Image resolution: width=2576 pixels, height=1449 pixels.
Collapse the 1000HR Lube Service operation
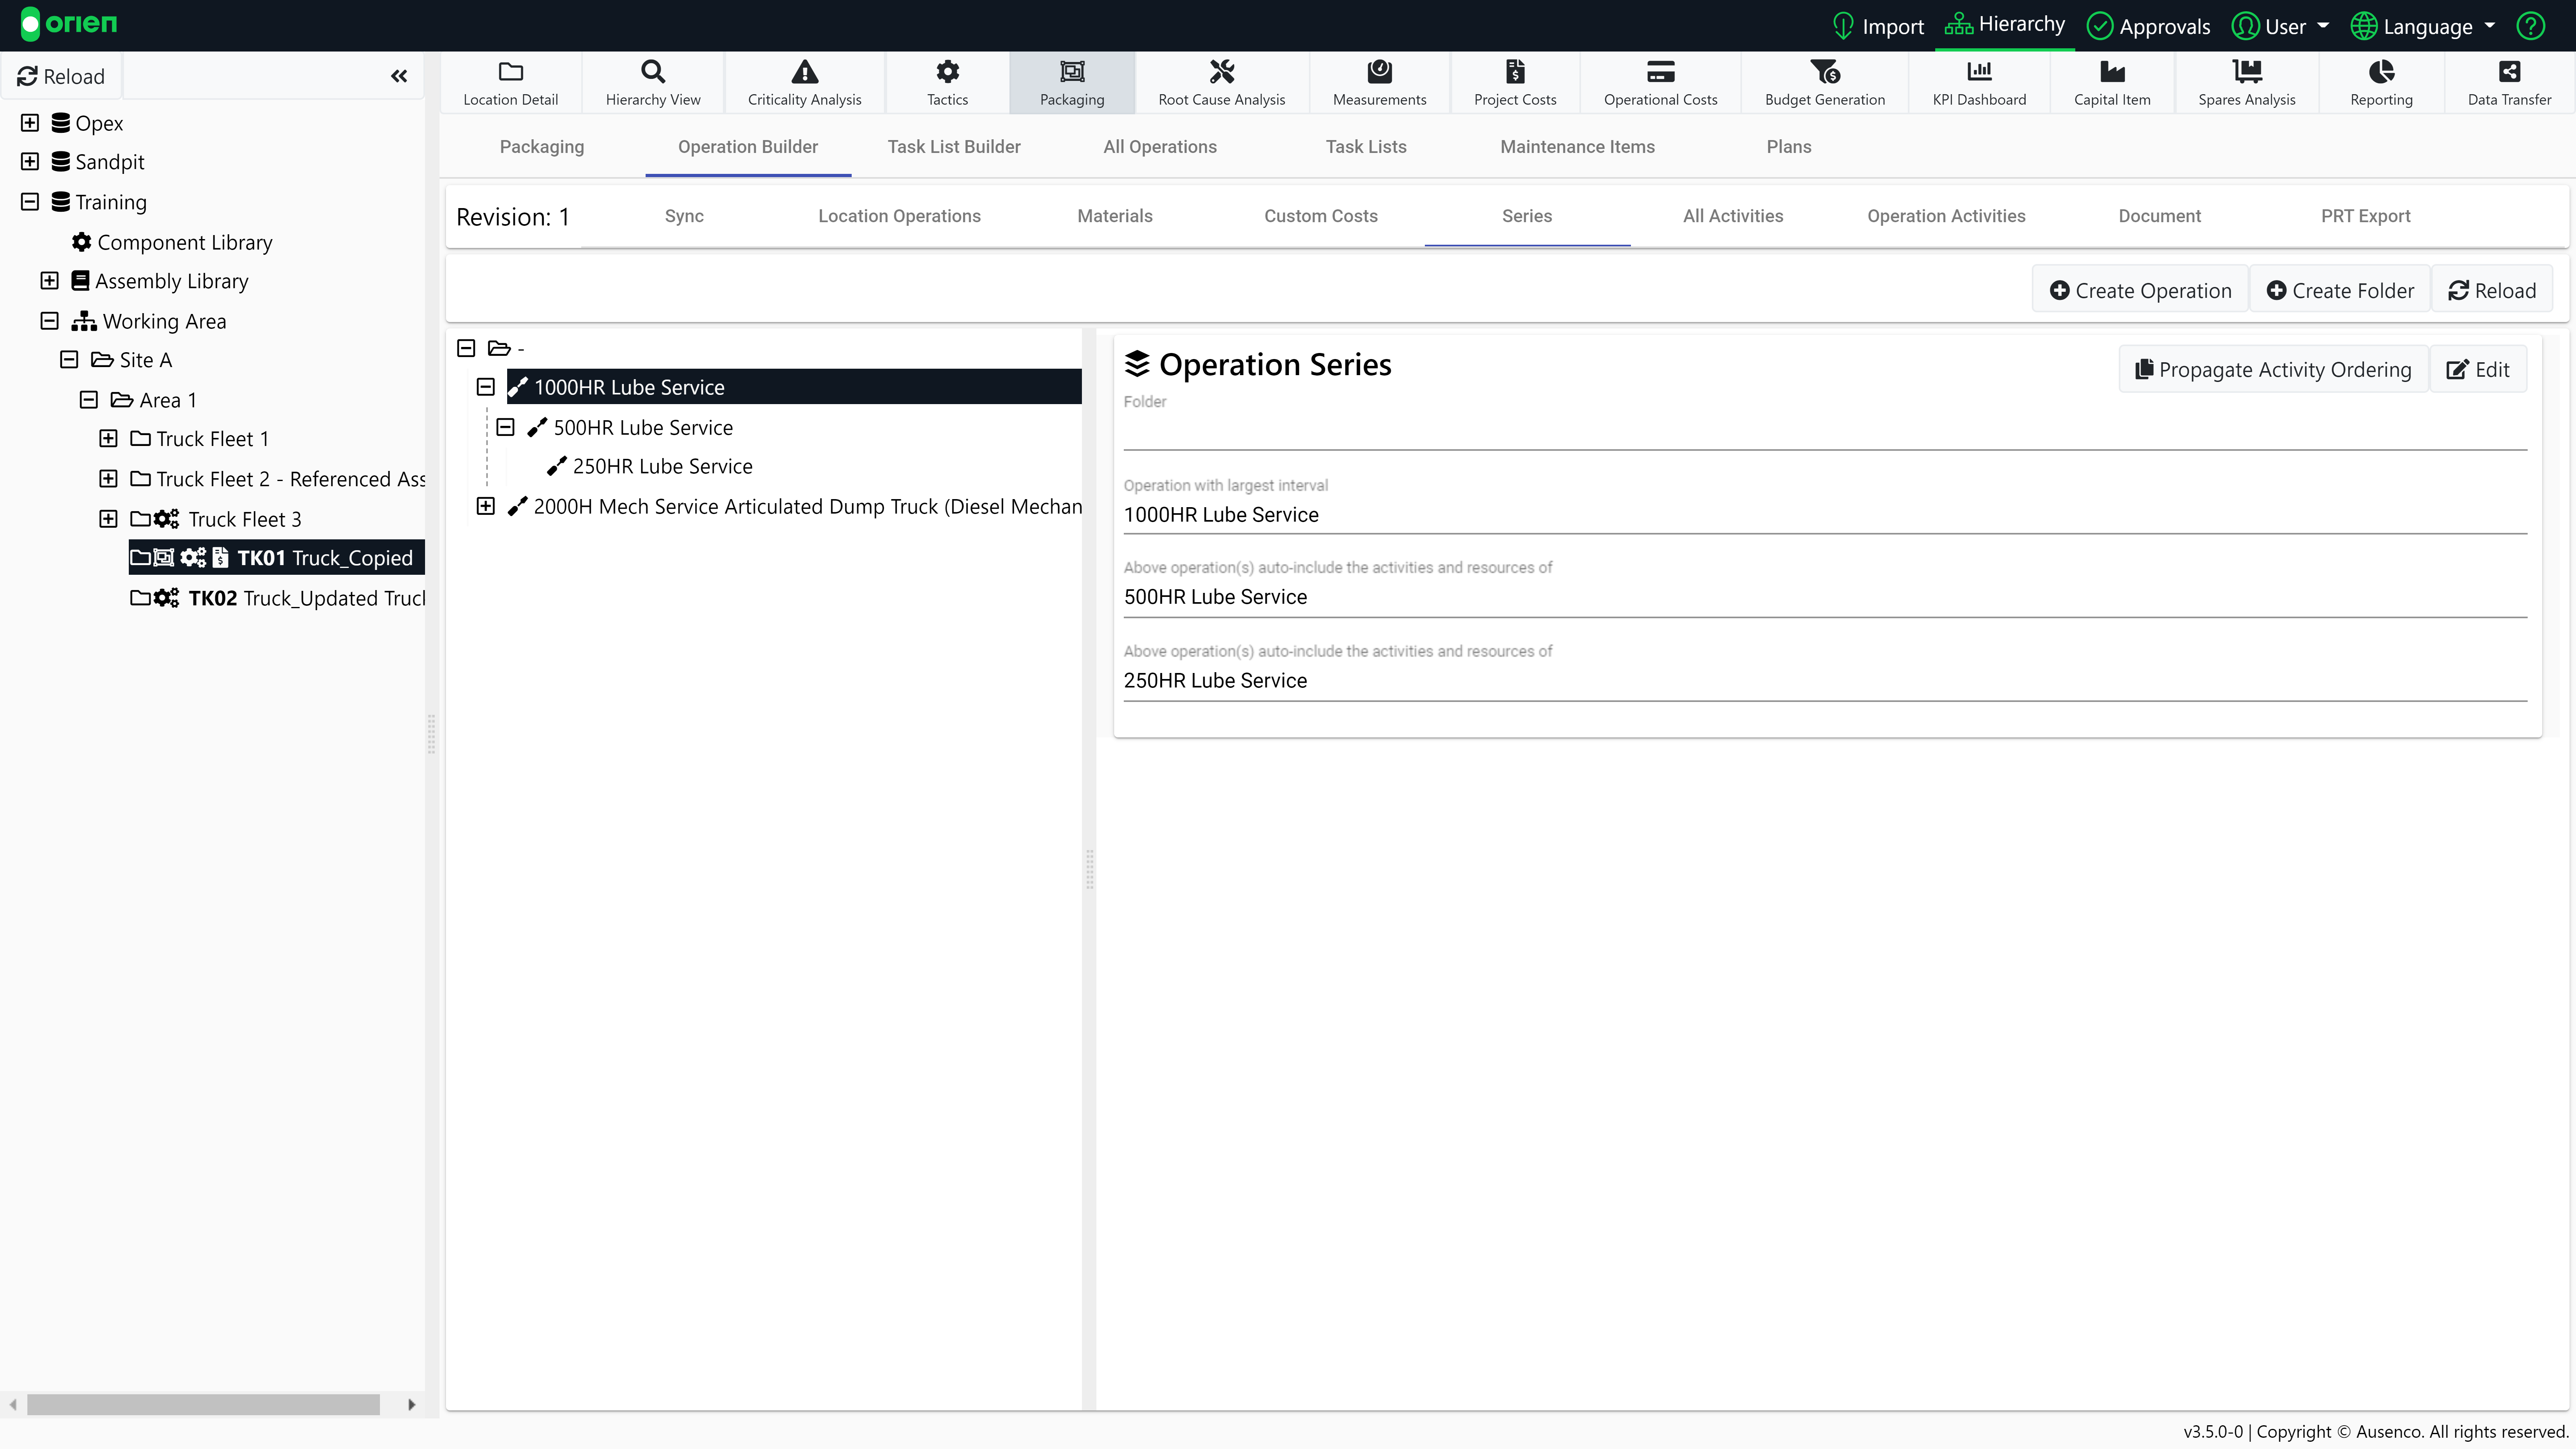point(485,386)
